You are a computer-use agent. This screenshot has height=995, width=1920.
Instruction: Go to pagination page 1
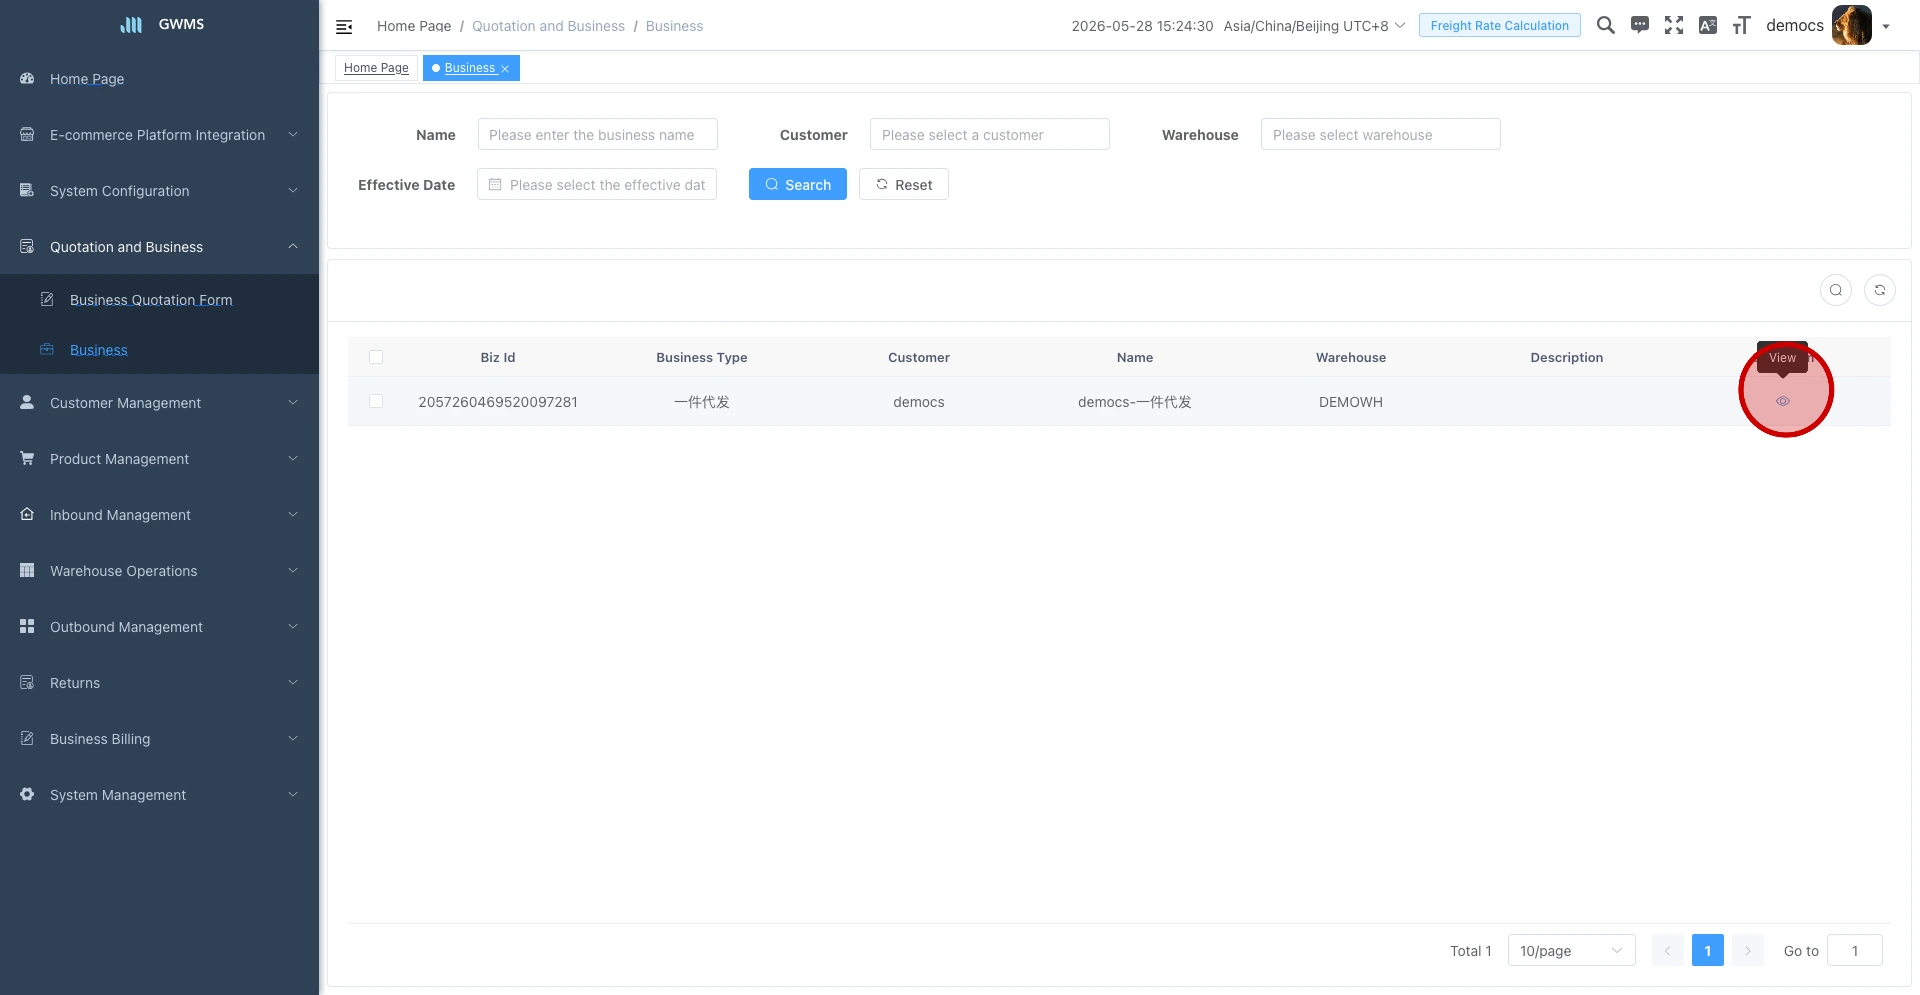1708,950
